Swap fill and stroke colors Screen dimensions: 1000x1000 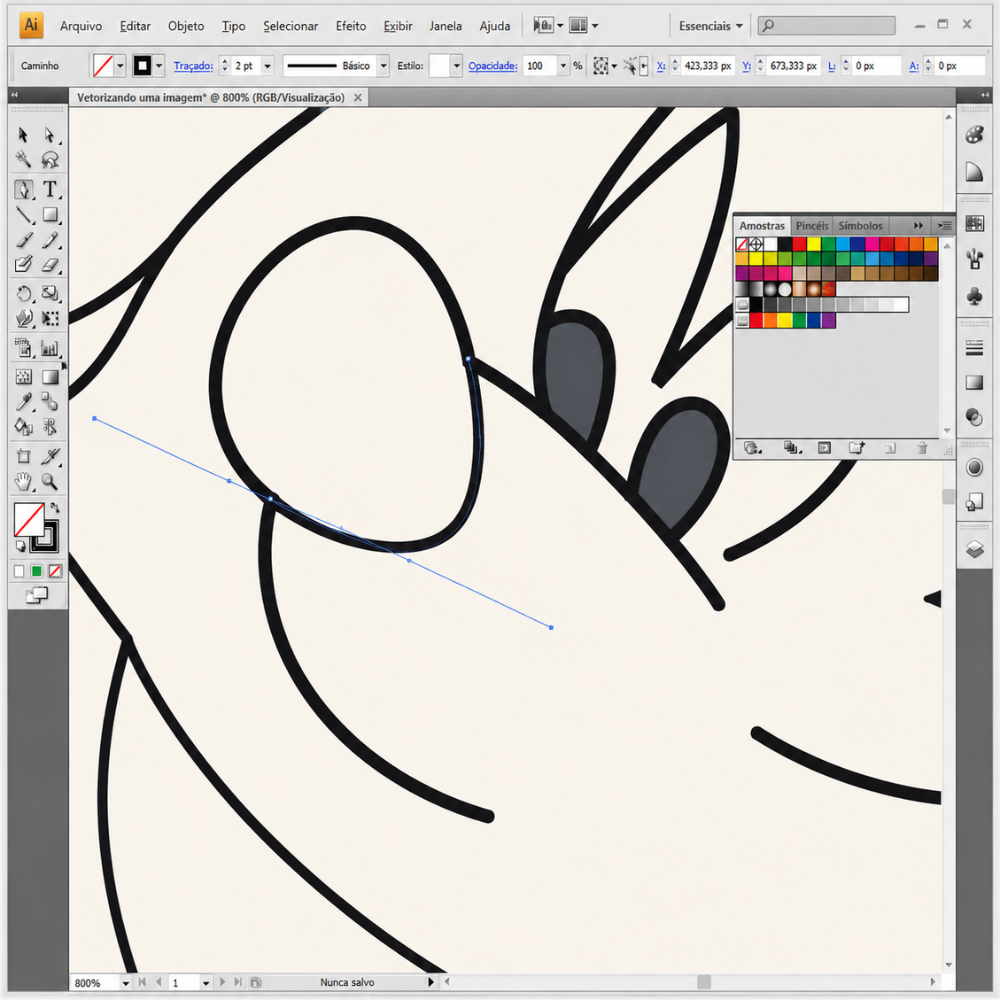coord(55,508)
